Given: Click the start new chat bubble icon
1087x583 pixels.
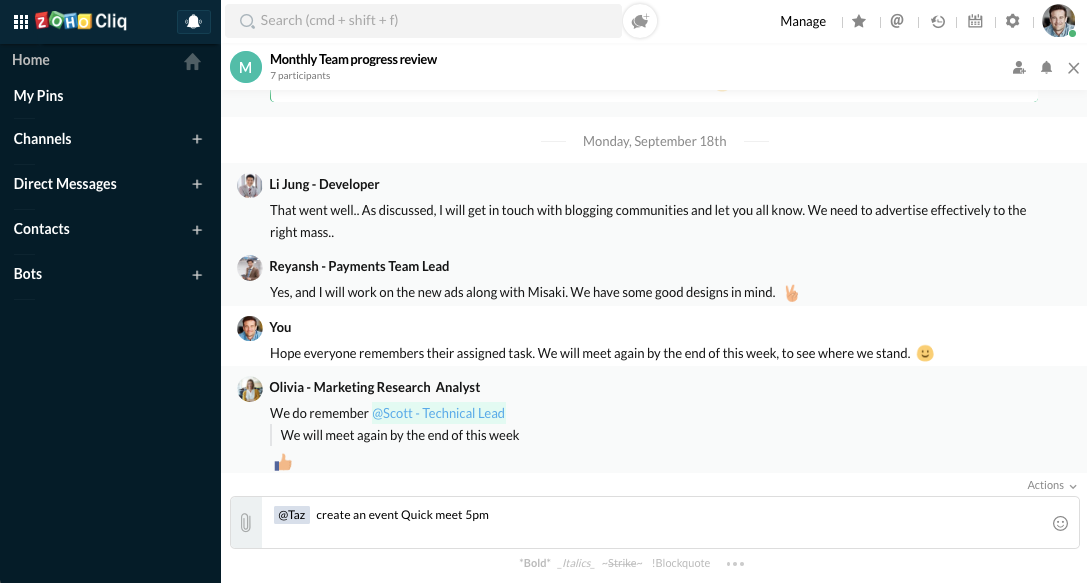Looking at the screenshot, I should pyautogui.click(x=640, y=21).
